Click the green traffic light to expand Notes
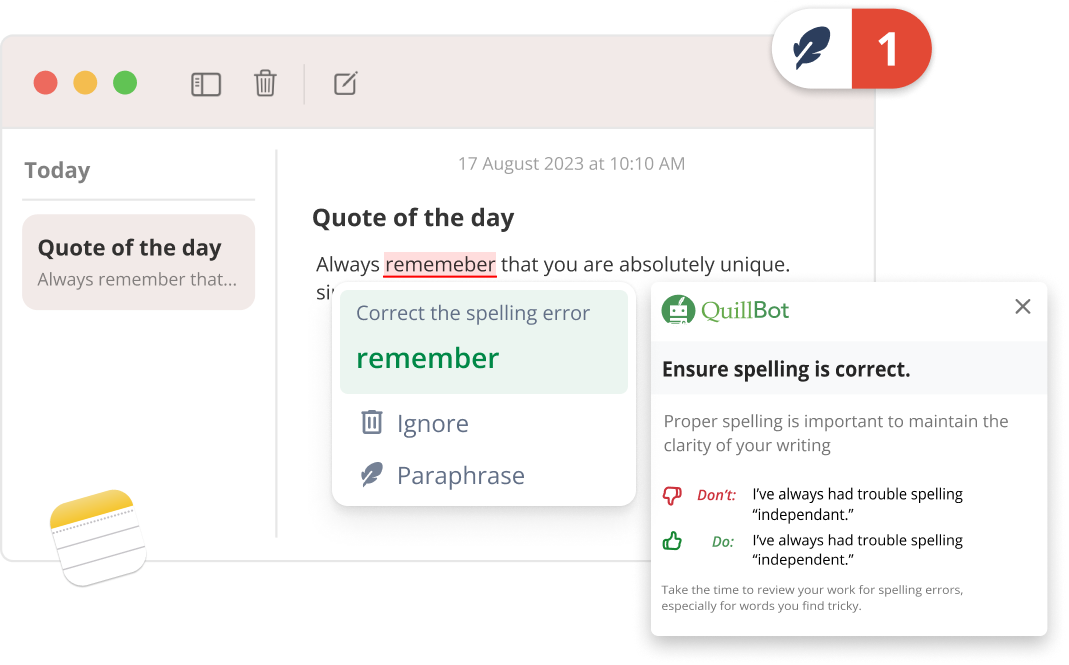The width and height of the screenshot is (1069, 665). 125,82
